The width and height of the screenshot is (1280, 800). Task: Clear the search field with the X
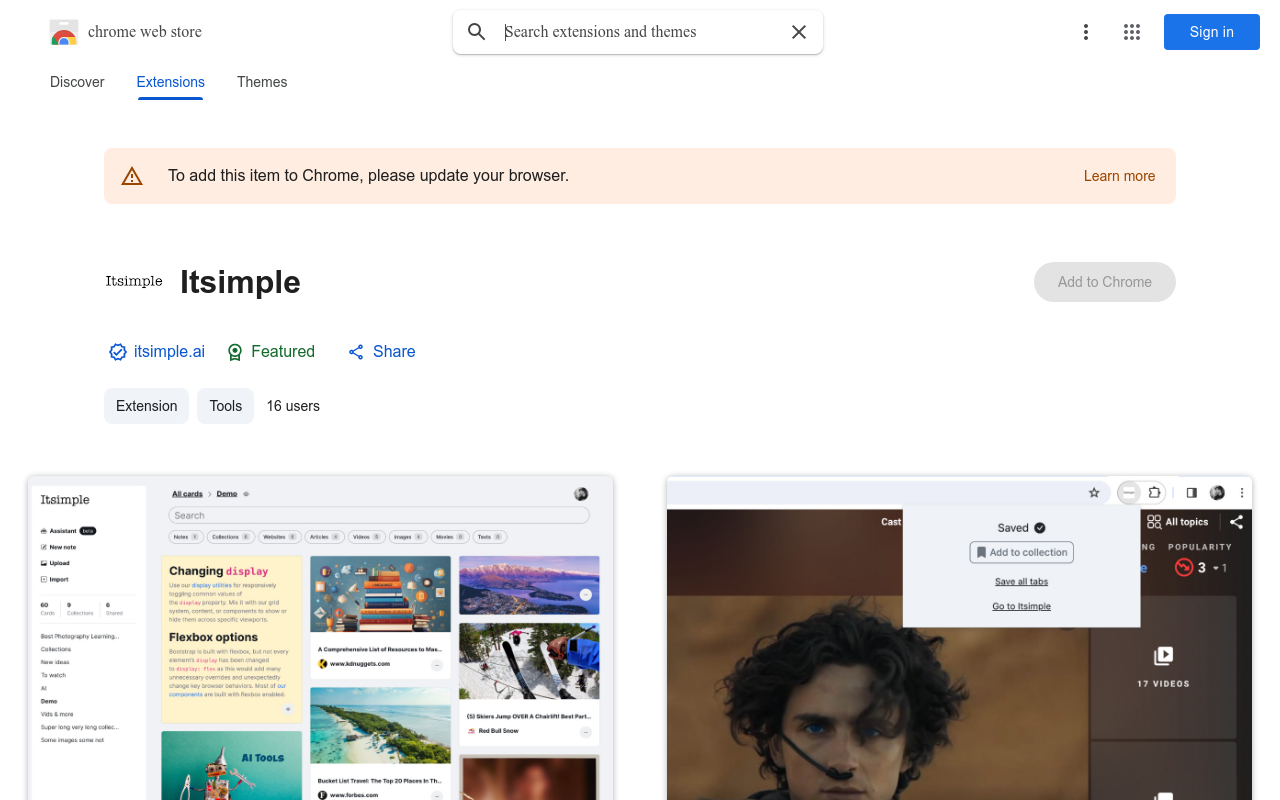[x=799, y=32]
